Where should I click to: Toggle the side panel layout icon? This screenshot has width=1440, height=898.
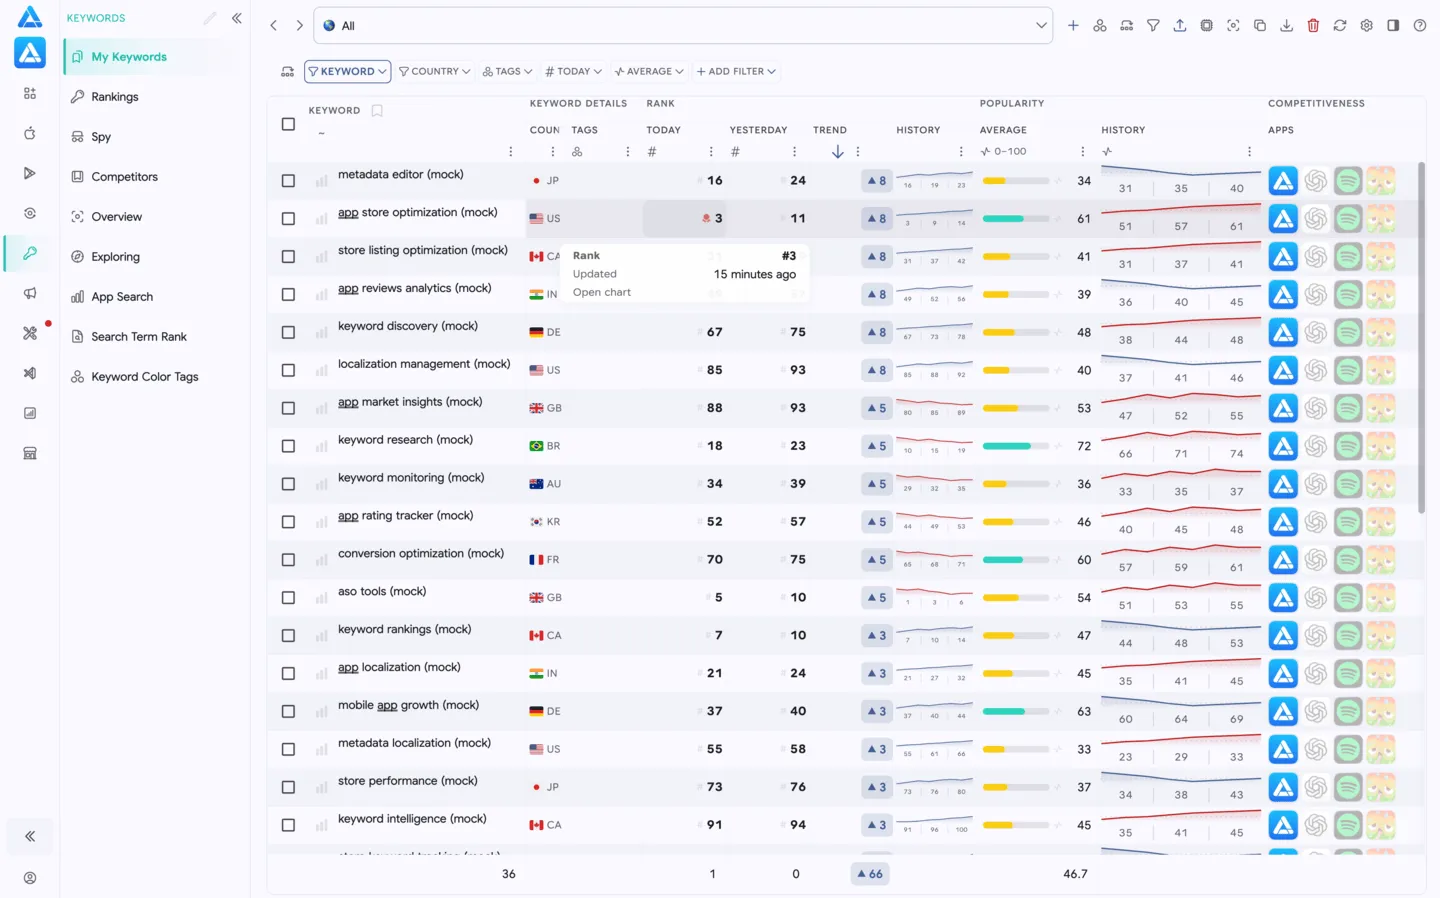point(1393,26)
